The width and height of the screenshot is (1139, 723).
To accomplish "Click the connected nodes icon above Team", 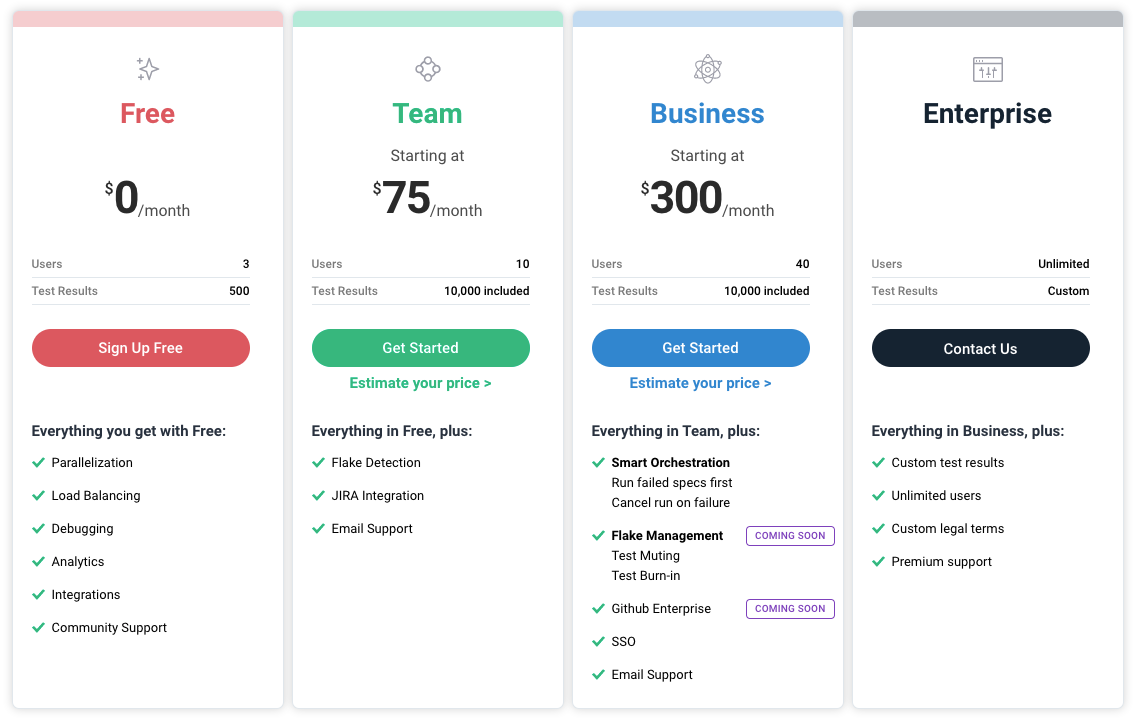I will coord(428,69).
